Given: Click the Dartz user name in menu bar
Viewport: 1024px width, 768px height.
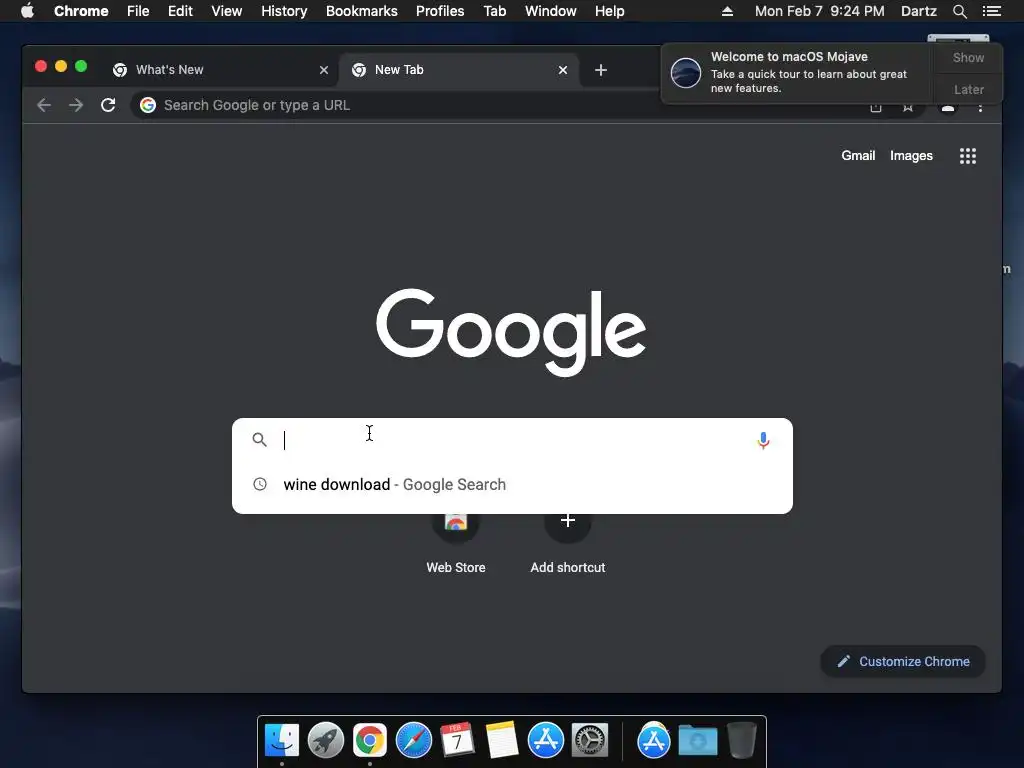Looking at the screenshot, I should (x=918, y=11).
